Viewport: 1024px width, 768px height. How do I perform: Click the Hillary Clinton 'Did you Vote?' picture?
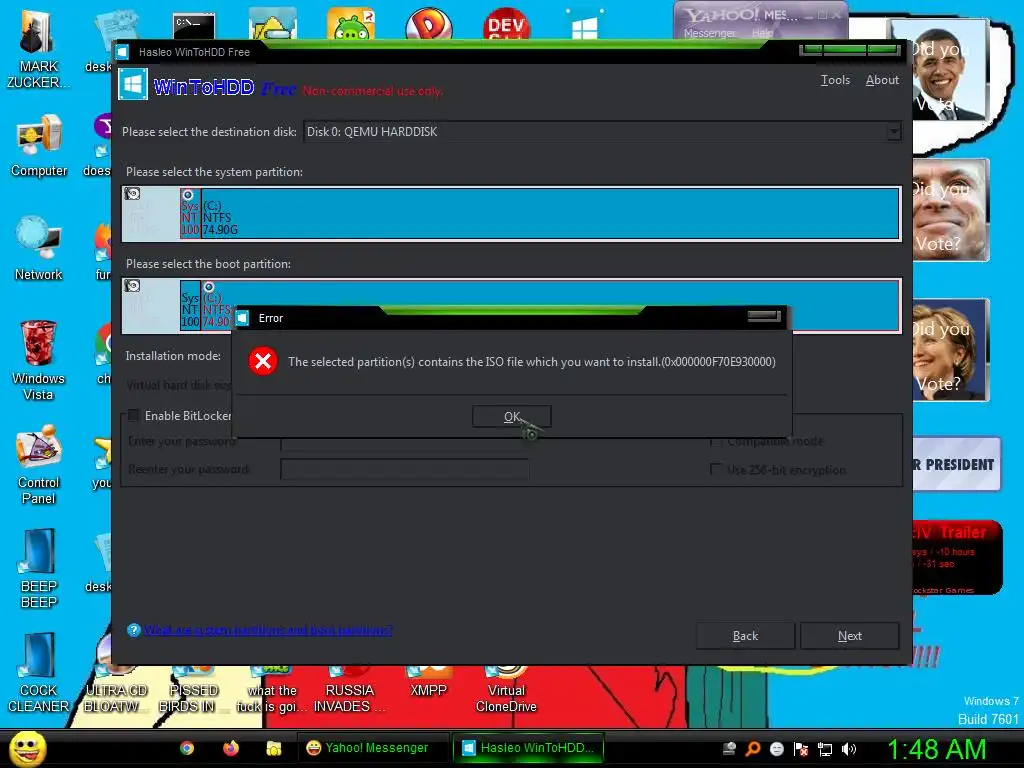(950, 350)
